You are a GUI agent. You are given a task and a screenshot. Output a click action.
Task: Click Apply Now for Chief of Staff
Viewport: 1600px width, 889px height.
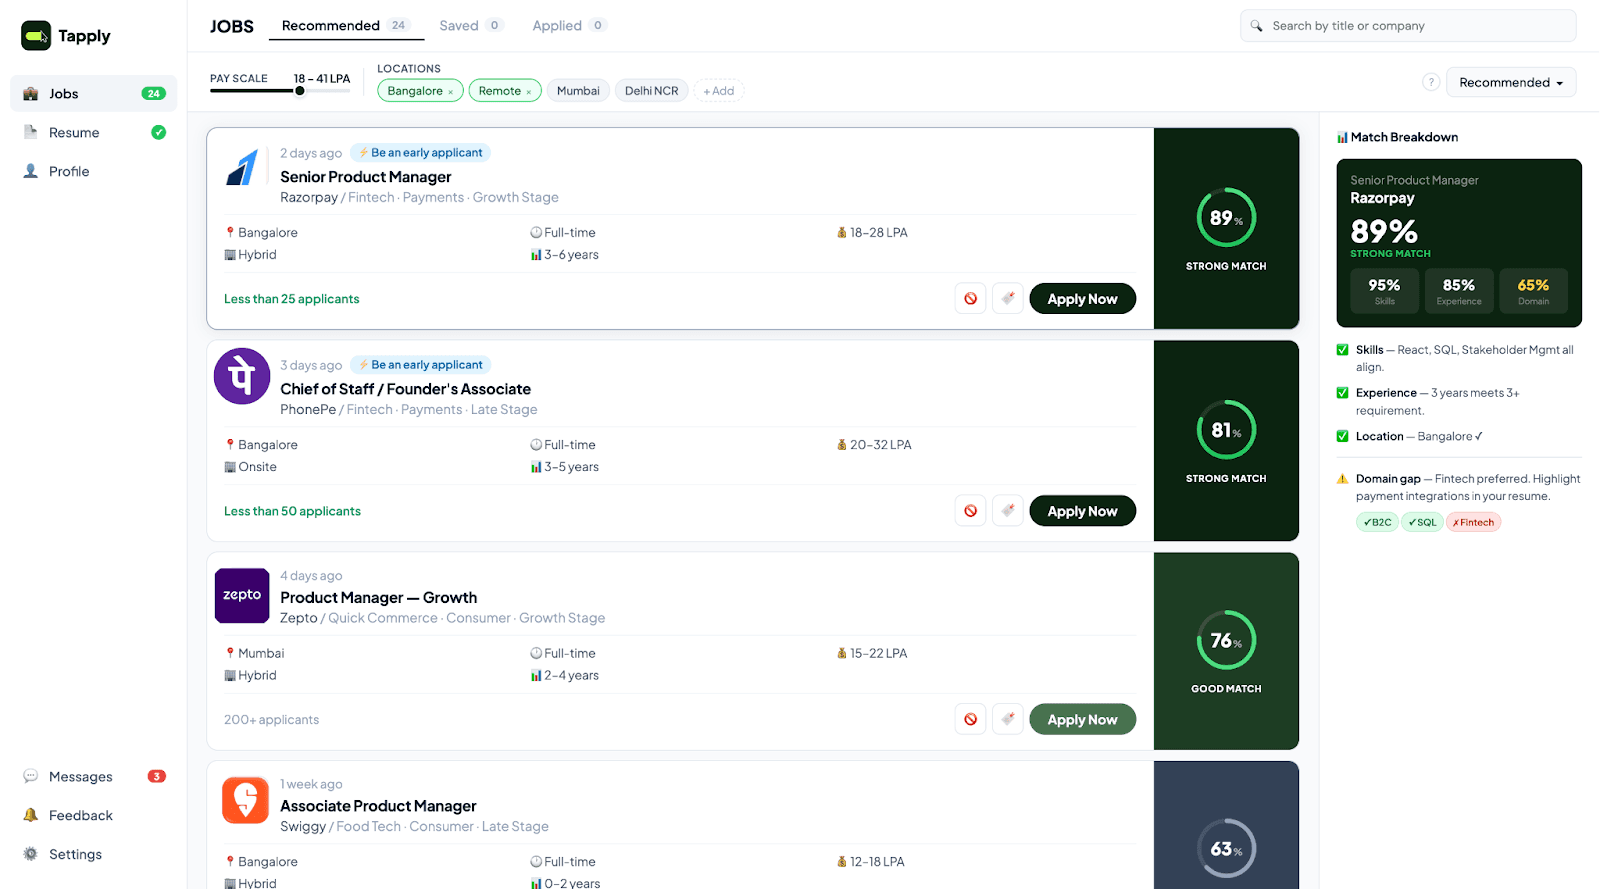pyautogui.click(x=1082, y=511)
